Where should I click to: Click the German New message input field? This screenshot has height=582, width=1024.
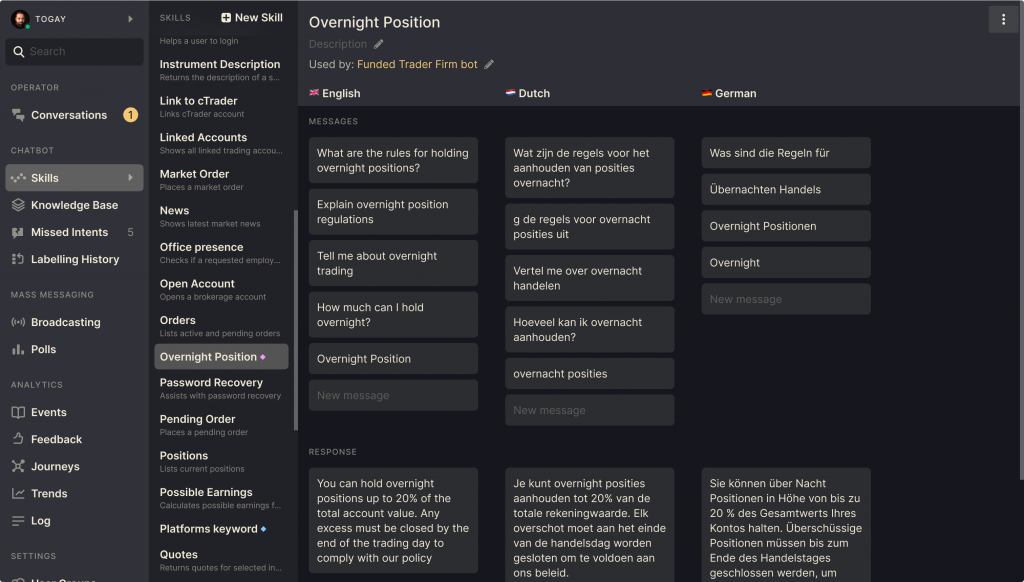785,299
